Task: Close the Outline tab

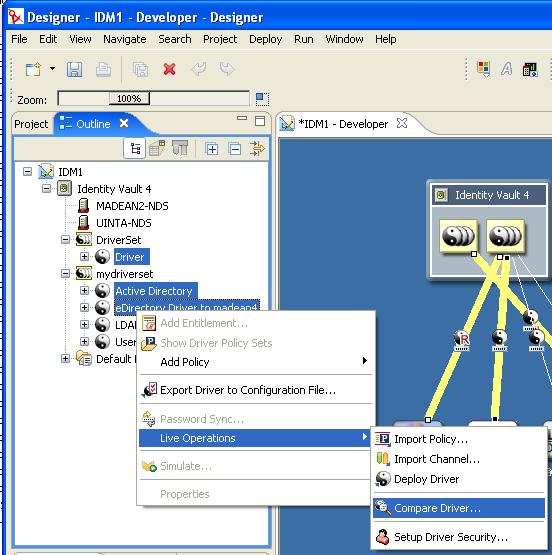Action: click(x=124, y=123)
